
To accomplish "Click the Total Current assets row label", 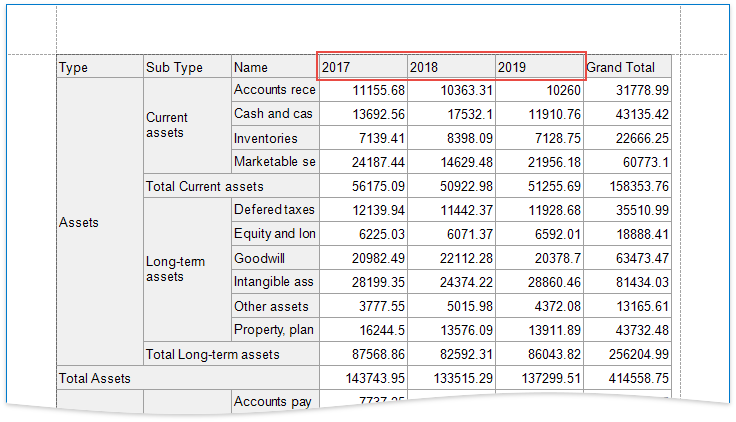I will point(231,186).
